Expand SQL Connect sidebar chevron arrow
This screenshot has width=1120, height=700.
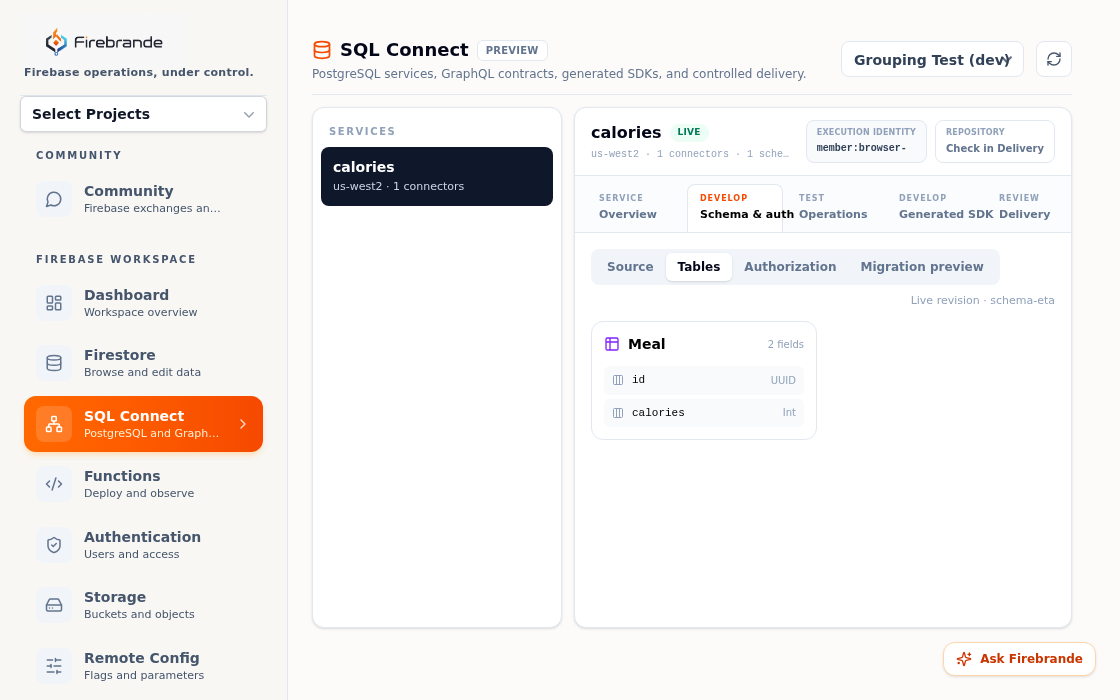[x=243, y=424]
